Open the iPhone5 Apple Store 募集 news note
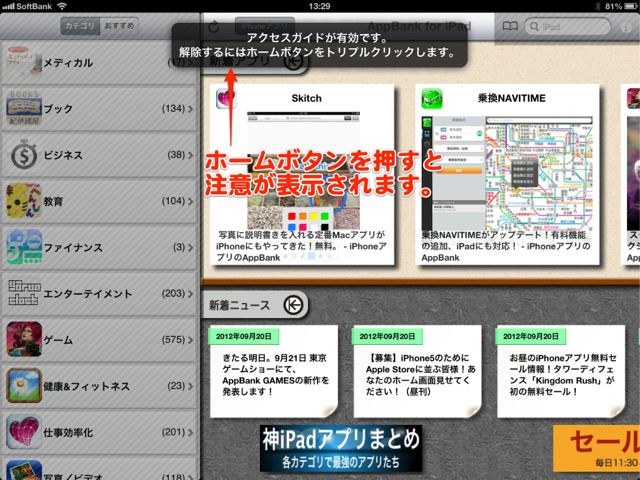The width and height of the screenshot is (640, 480). pyautogui.click(x=418, y=371)
